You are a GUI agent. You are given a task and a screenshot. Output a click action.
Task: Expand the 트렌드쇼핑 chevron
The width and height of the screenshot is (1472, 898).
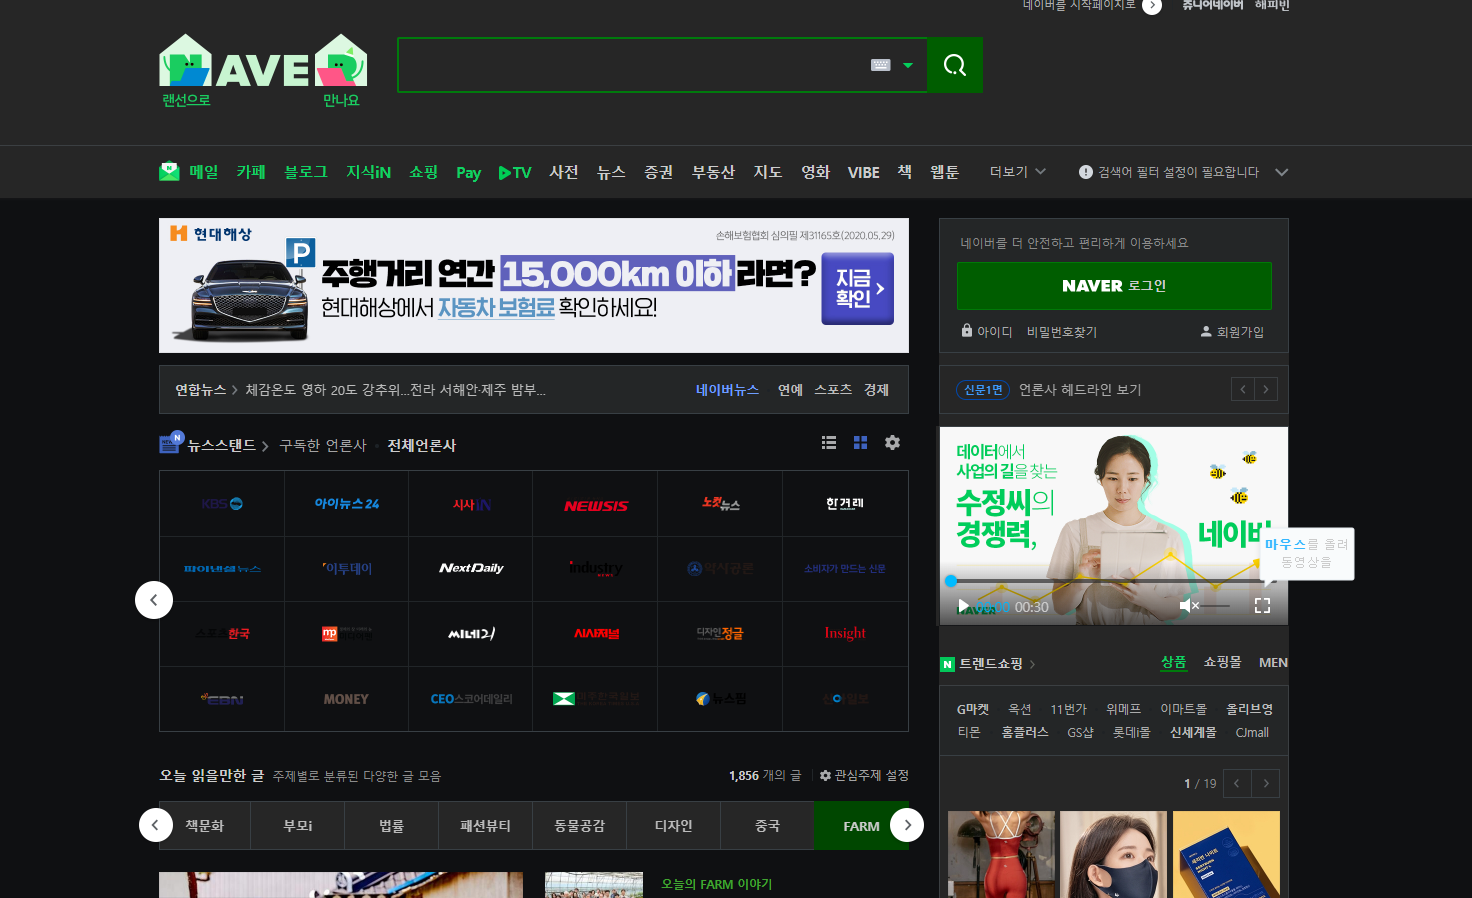(x=1032, y=664)
